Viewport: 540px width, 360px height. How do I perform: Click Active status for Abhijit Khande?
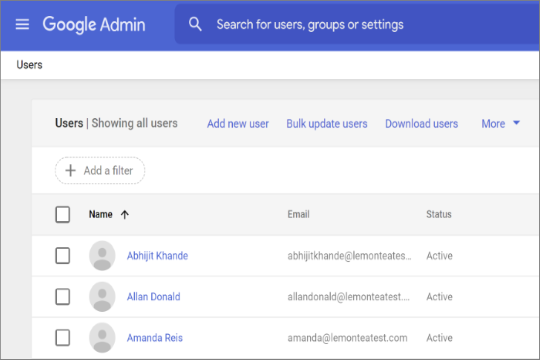tap(439, 256)
